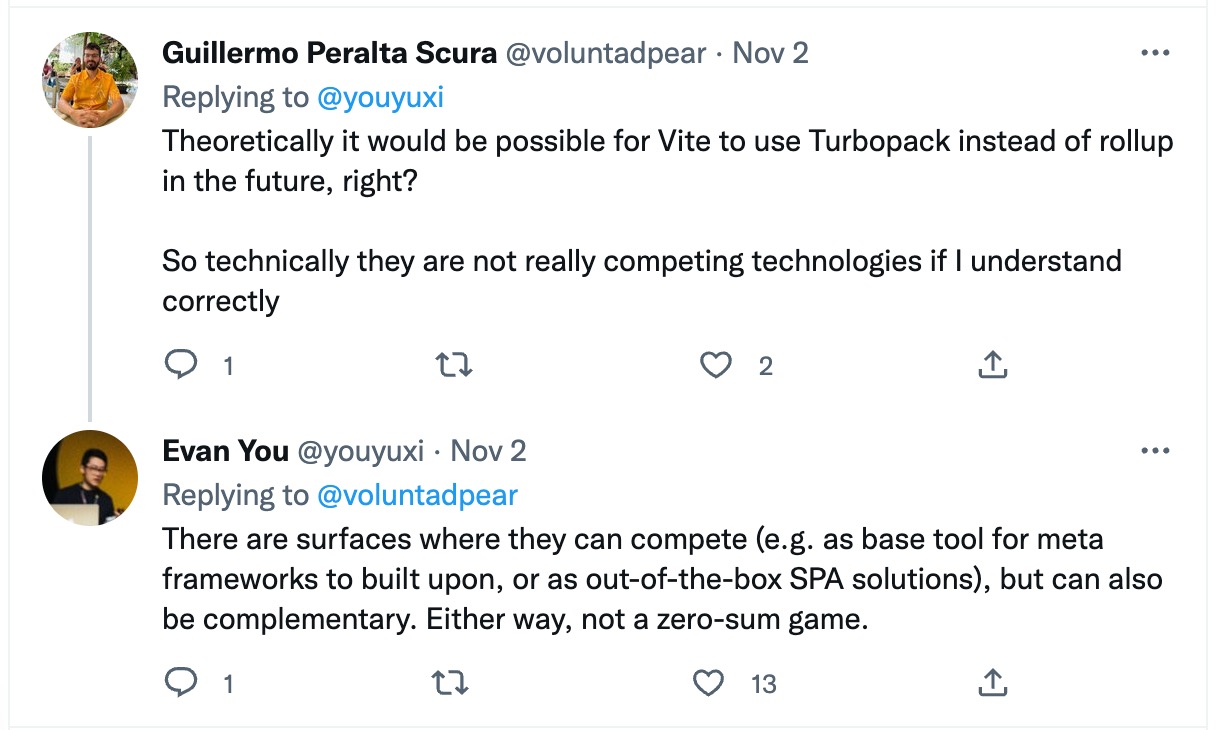The width and height of the screenshot is (1218, 730).
Task: Open Nov 2 timestamp on Guillermo's tweet
Action: click(770, 52)
